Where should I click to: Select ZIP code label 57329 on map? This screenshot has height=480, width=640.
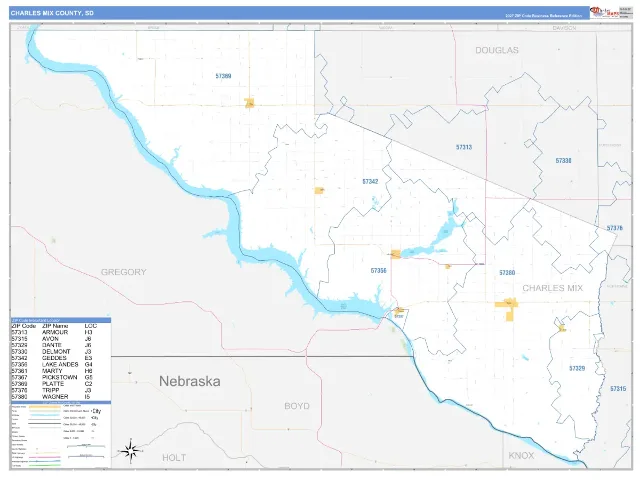click(x=577, y=369)
